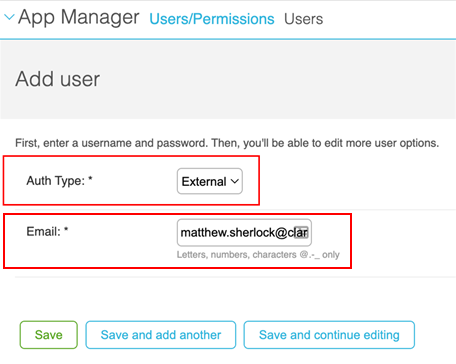Open the Auth Type dropdown set to External

[x=210, y=181]
